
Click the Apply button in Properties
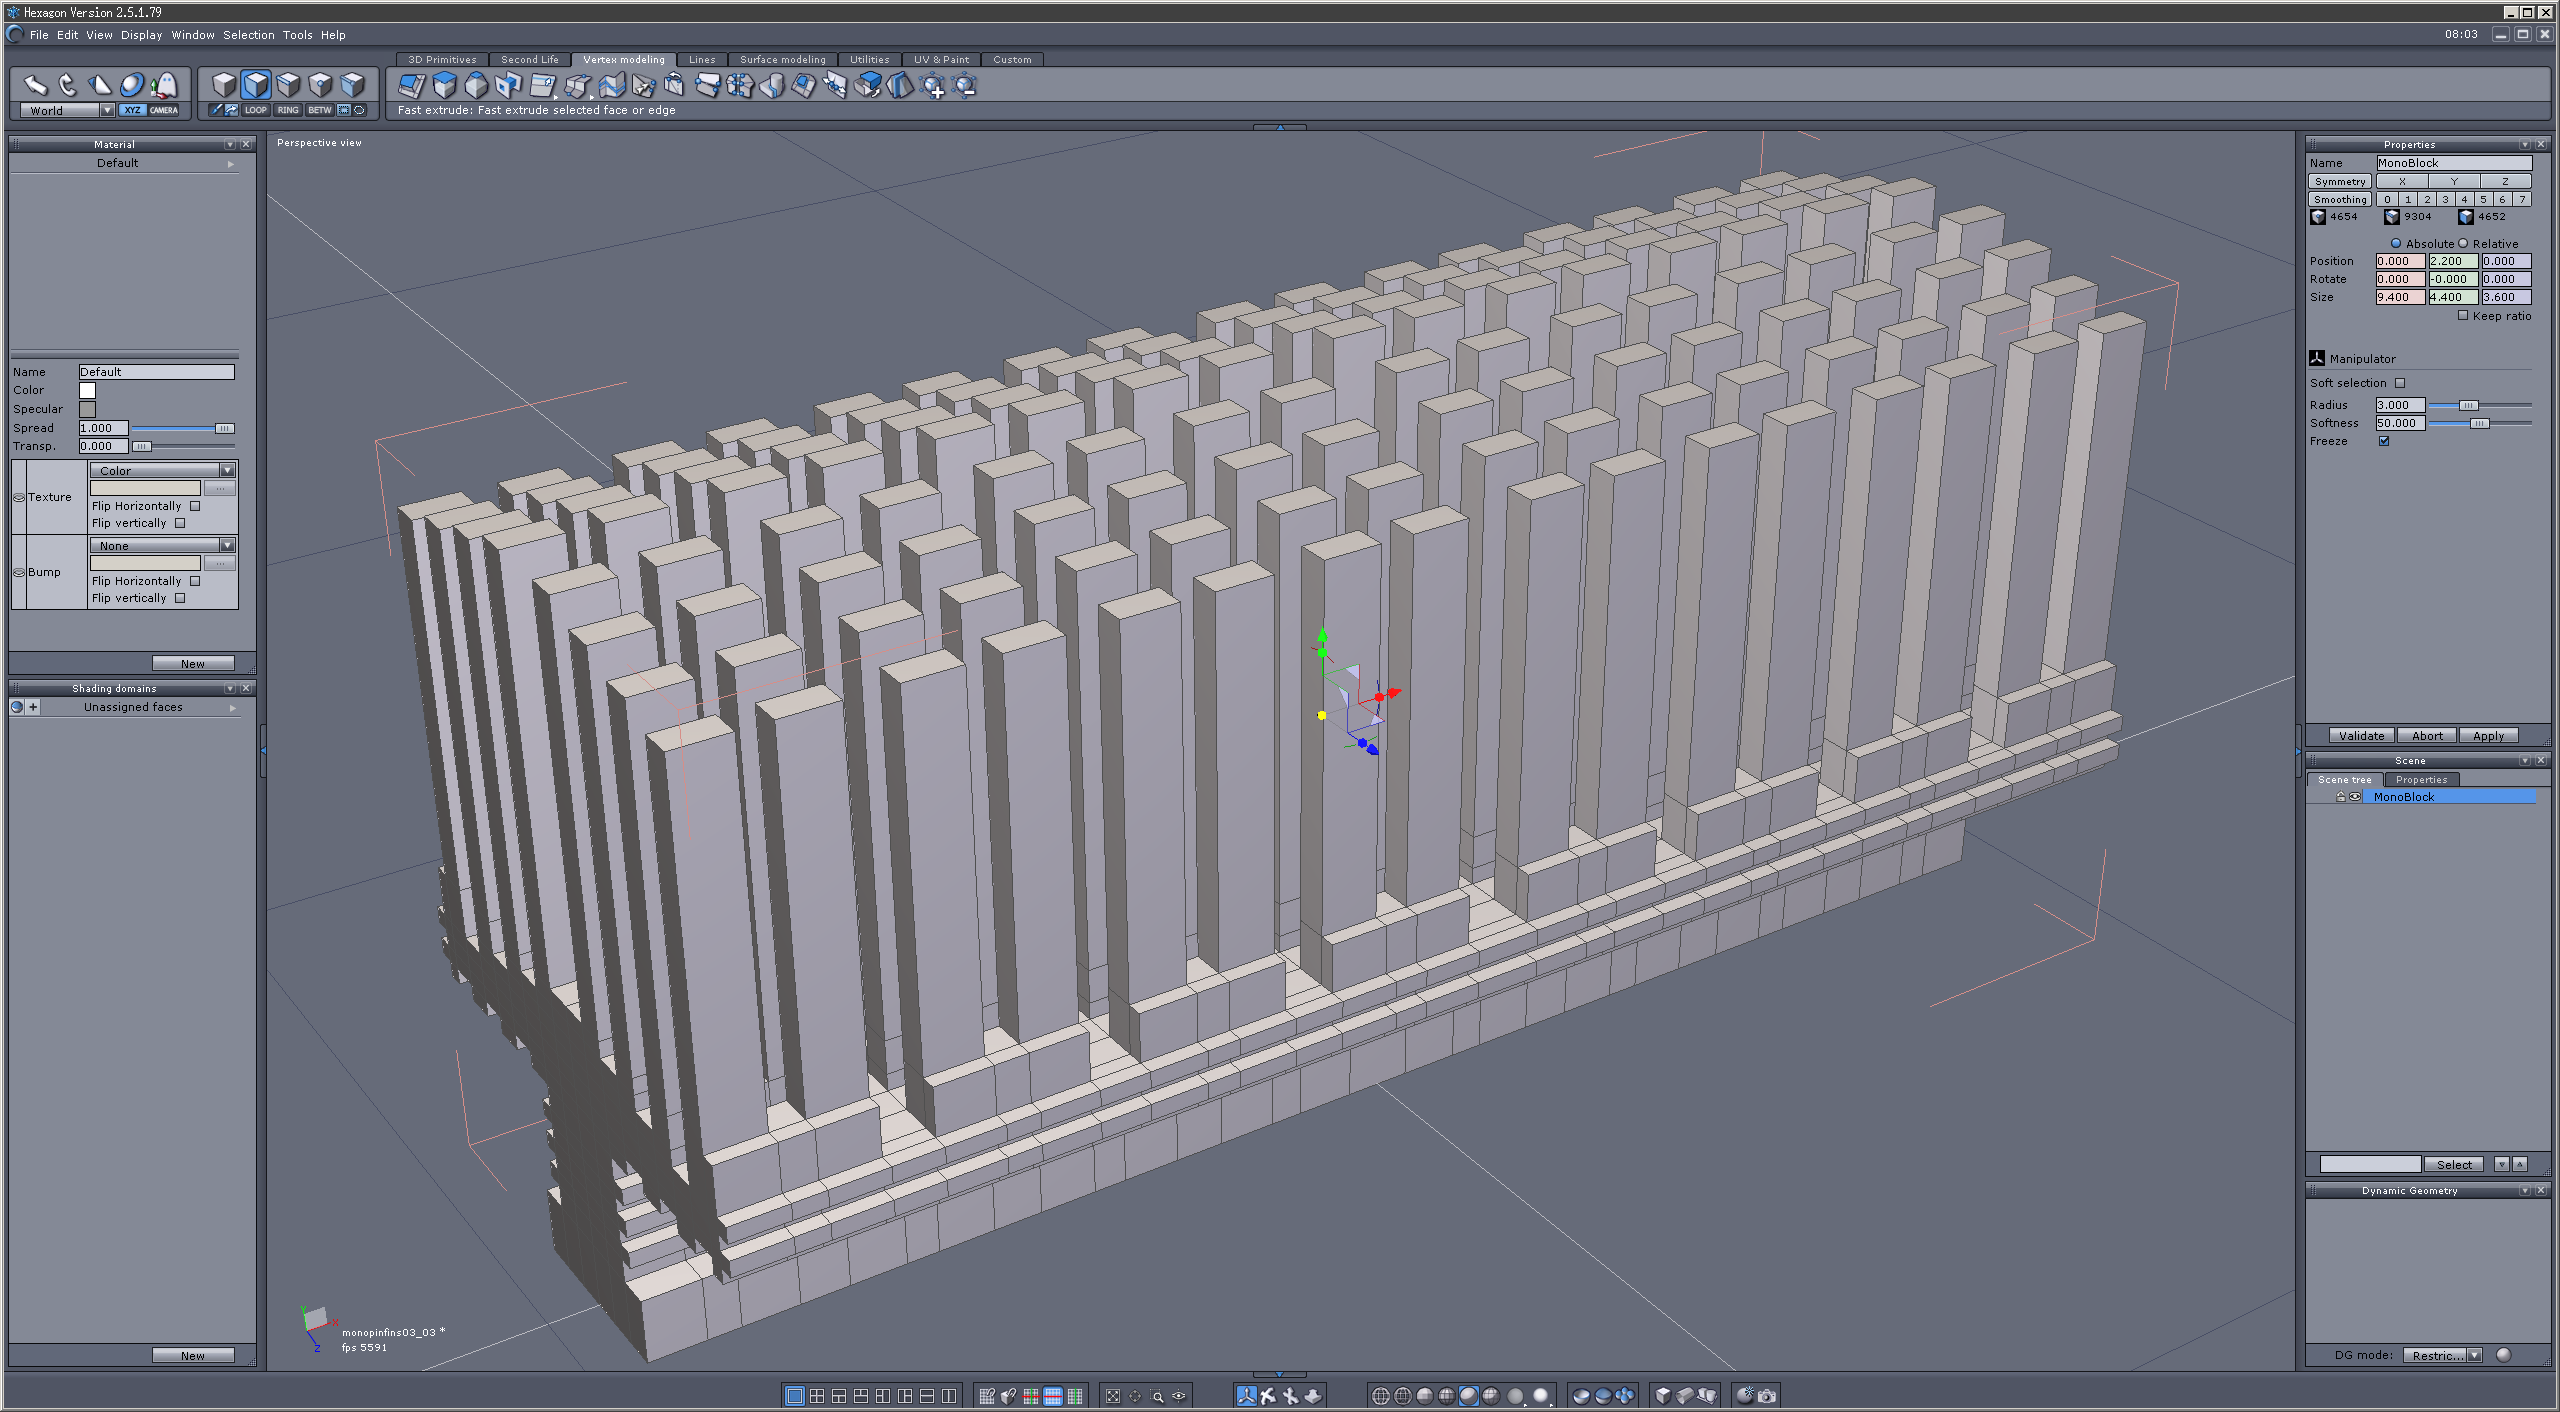tap(2487, 735)
